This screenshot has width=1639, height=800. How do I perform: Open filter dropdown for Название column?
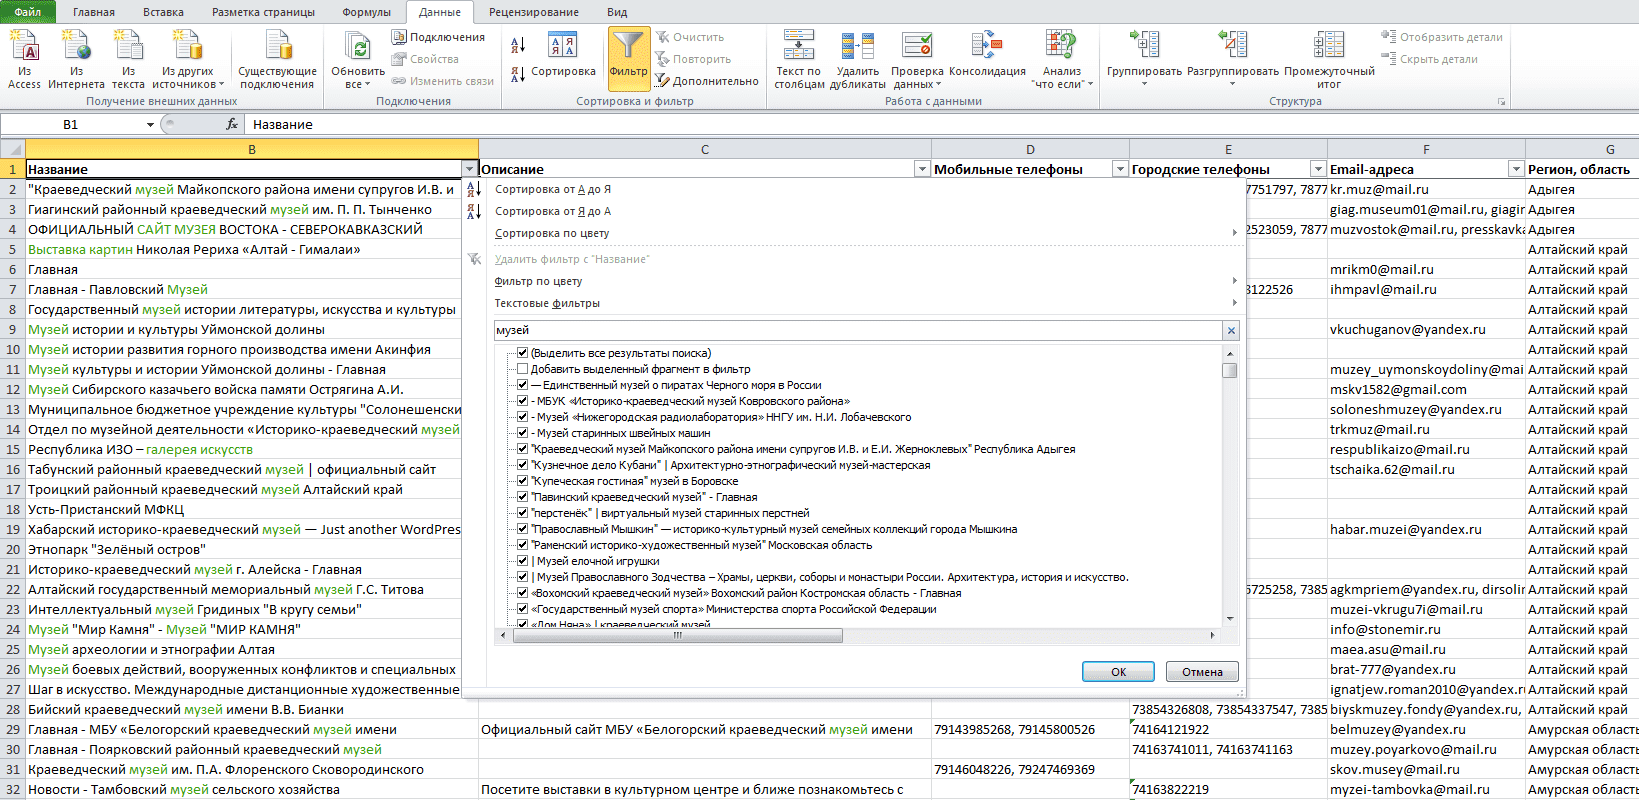point(470,169)
